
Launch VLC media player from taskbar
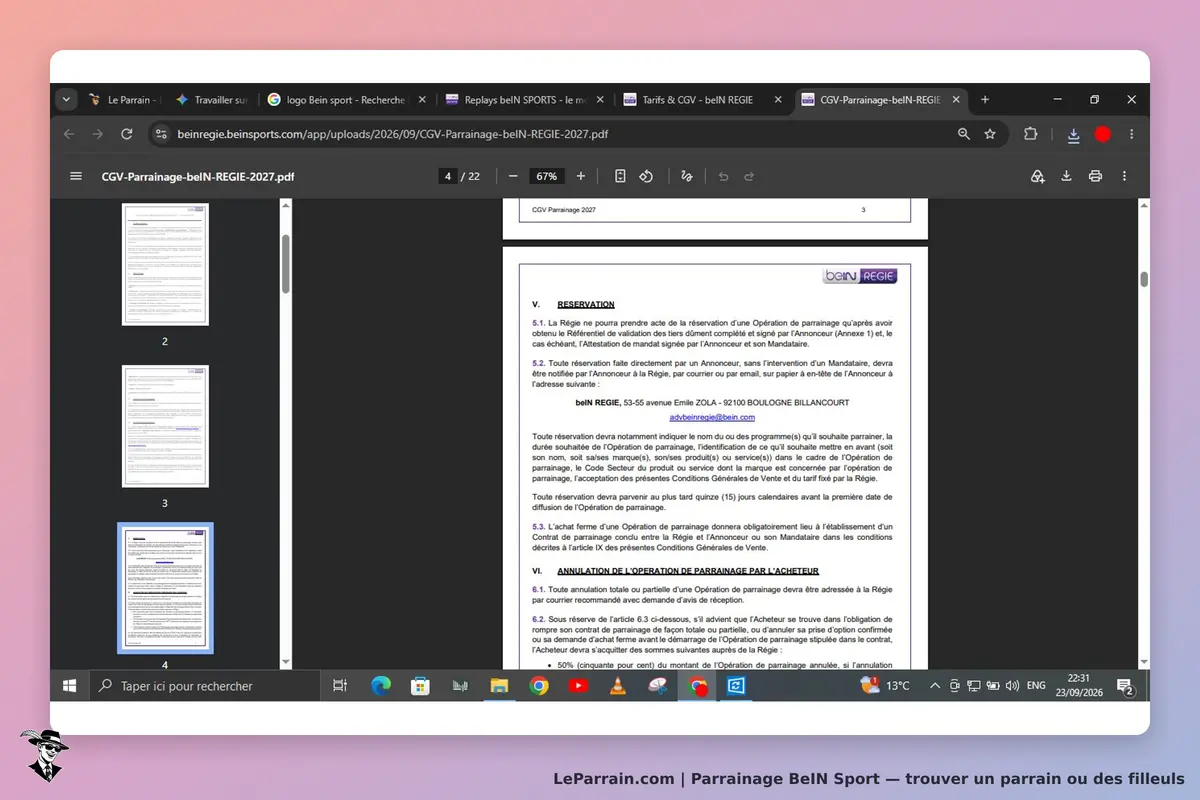point(618,686)
